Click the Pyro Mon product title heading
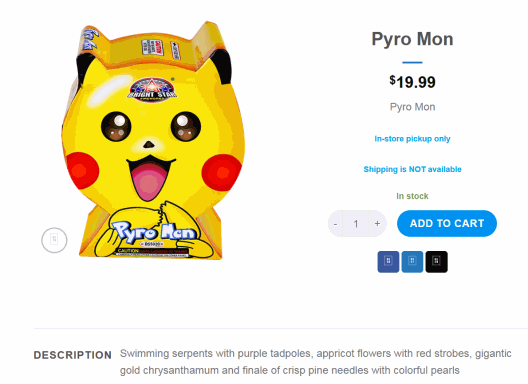 (412, 39)
